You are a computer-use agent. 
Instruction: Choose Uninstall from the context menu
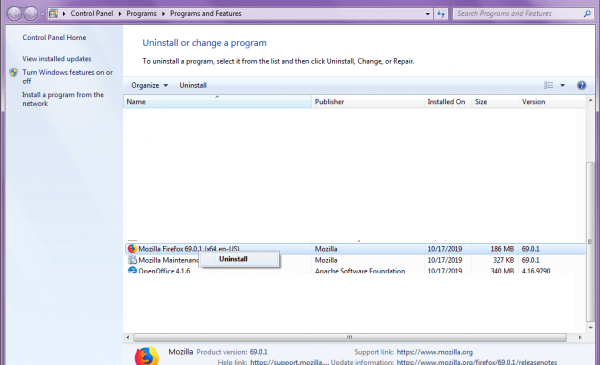coord(240,259)
